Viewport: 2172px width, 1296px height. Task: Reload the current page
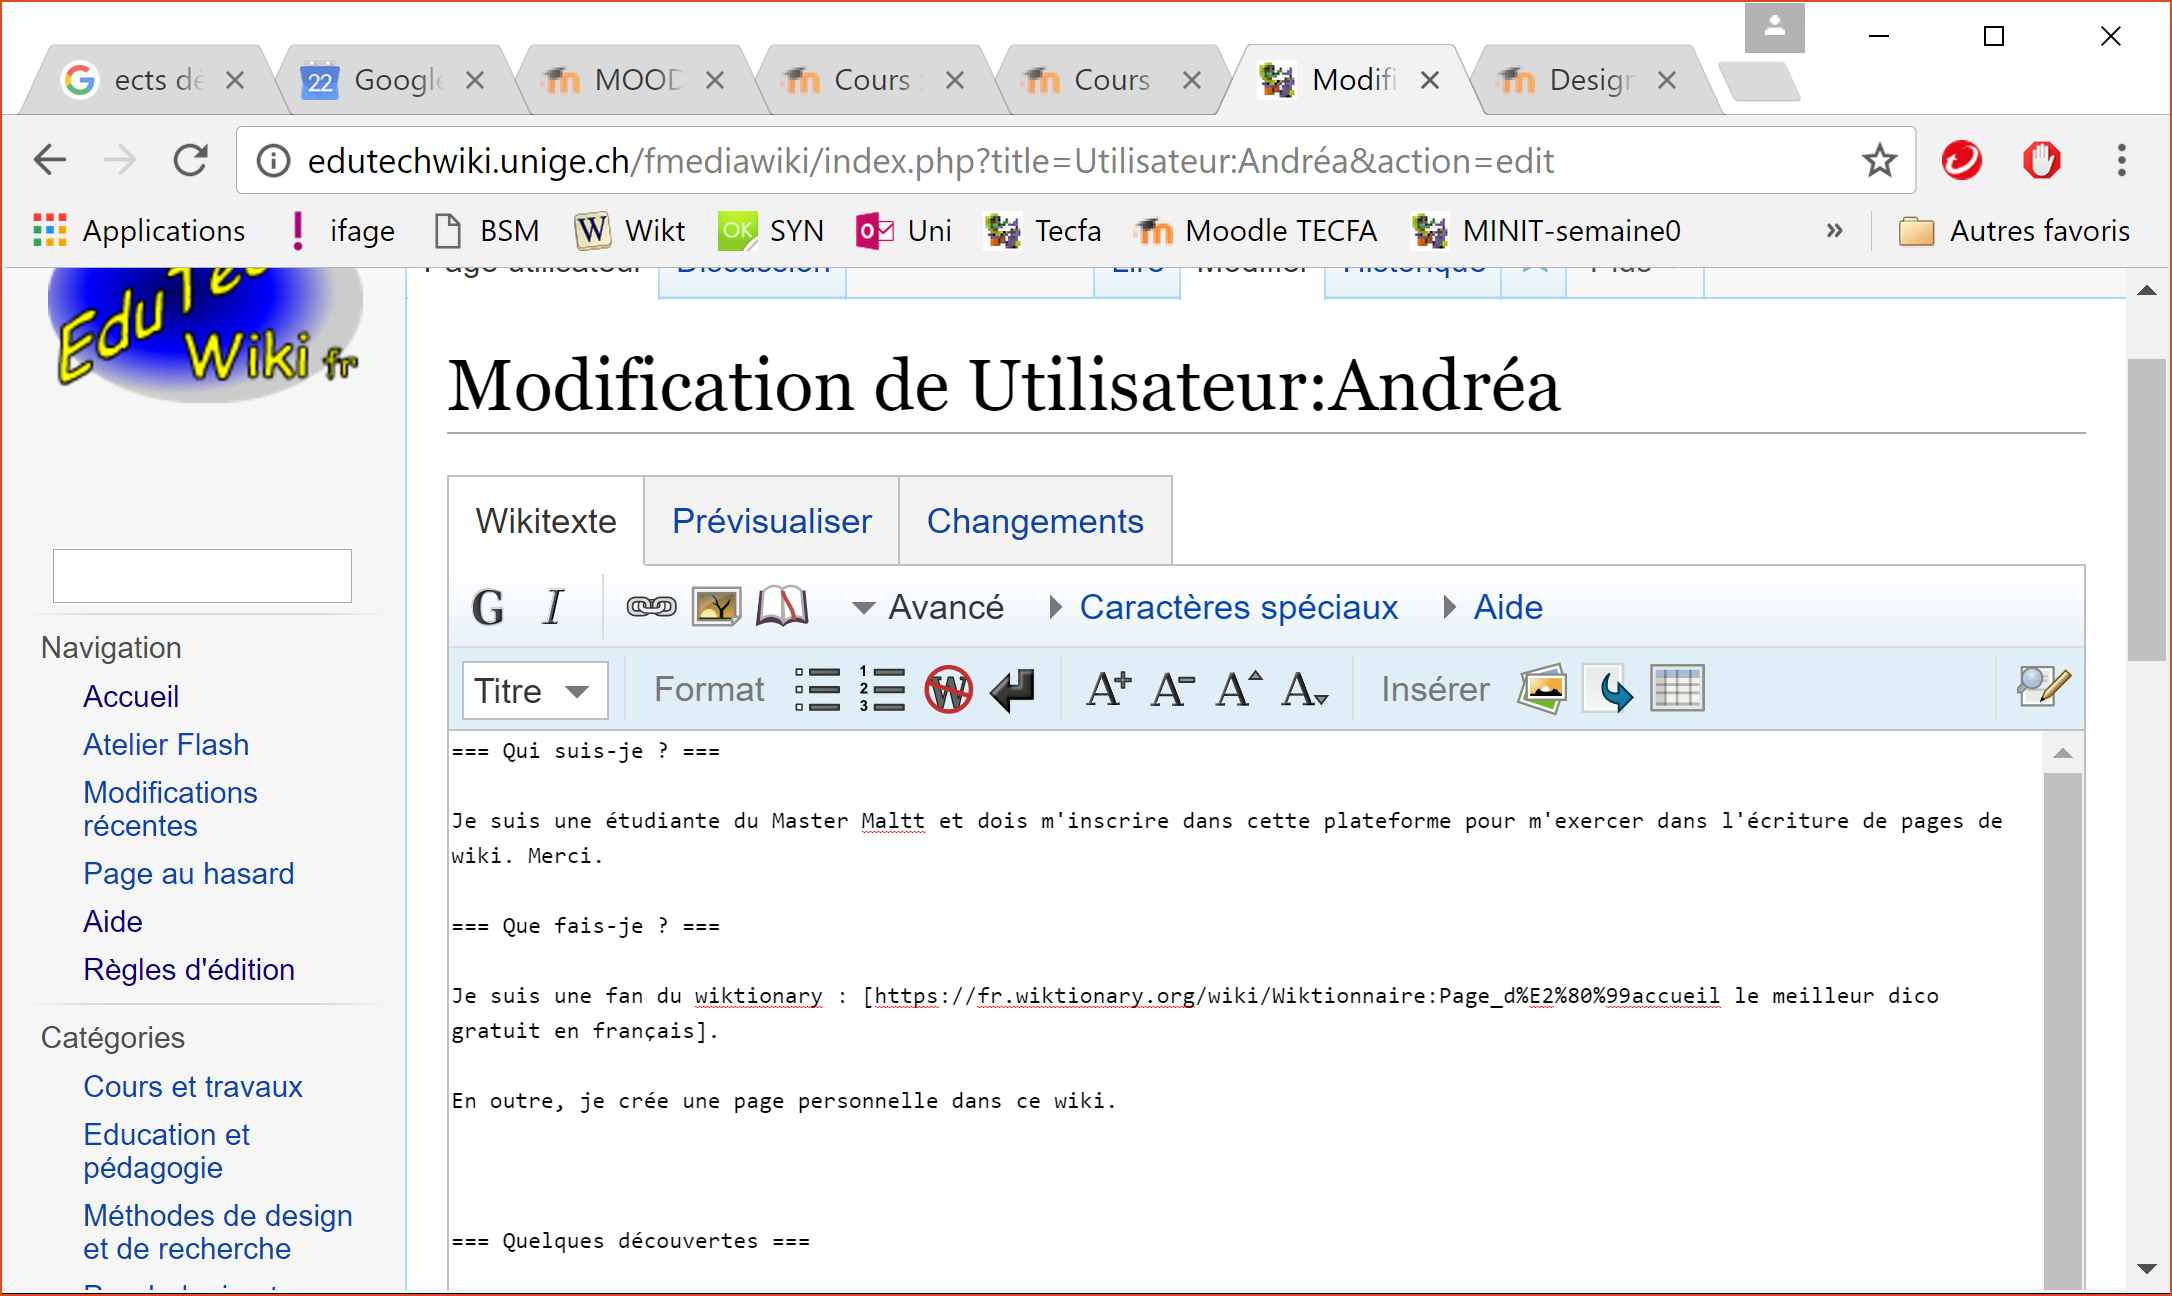click(x=190, y=160)
